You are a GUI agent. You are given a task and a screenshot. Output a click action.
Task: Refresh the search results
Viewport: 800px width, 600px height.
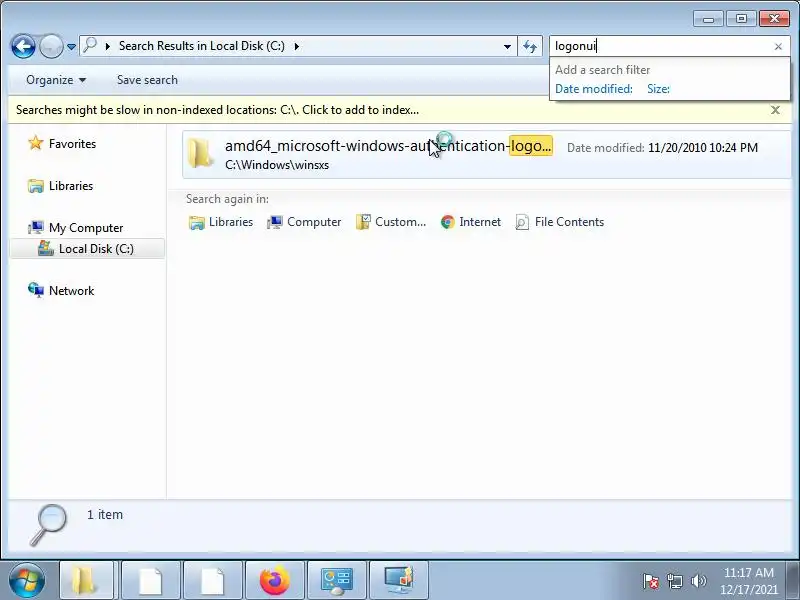click(x=530, y=46)
